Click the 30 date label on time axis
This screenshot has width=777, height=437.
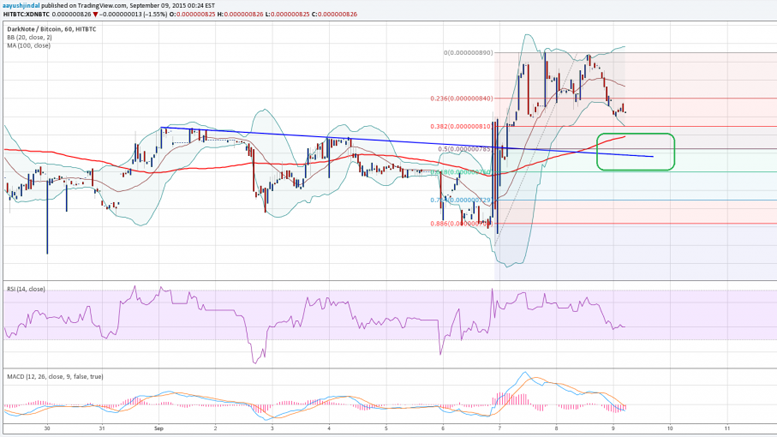pyautogui.click(x=47, y=428)
